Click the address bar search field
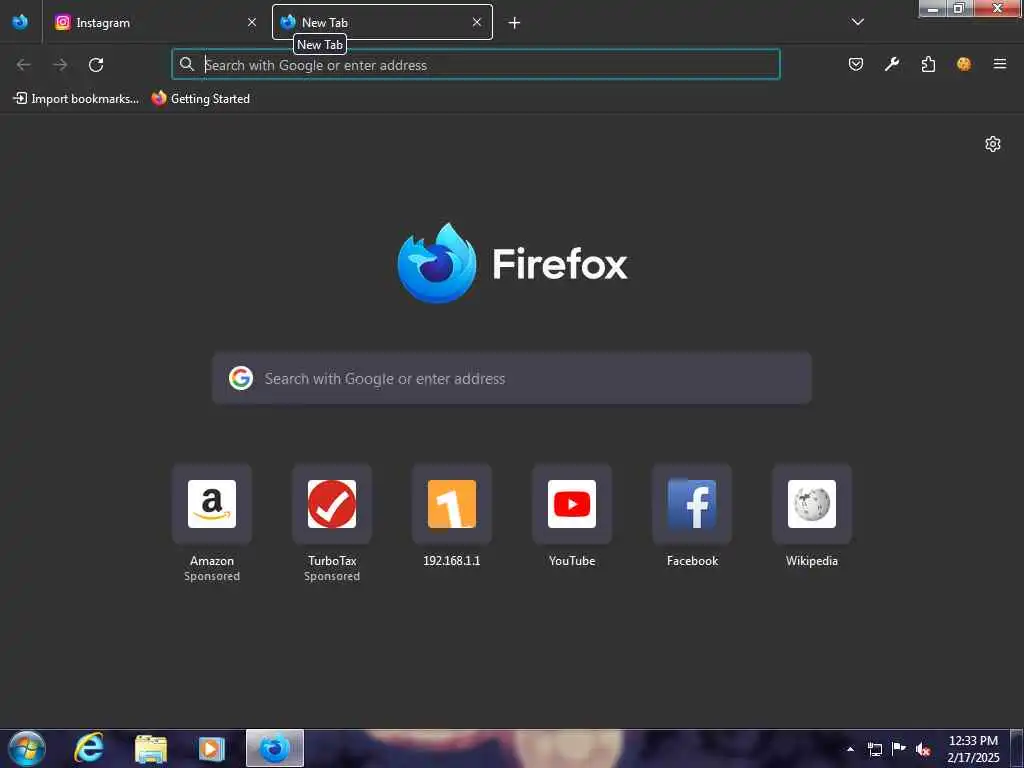 coord(476,65)
